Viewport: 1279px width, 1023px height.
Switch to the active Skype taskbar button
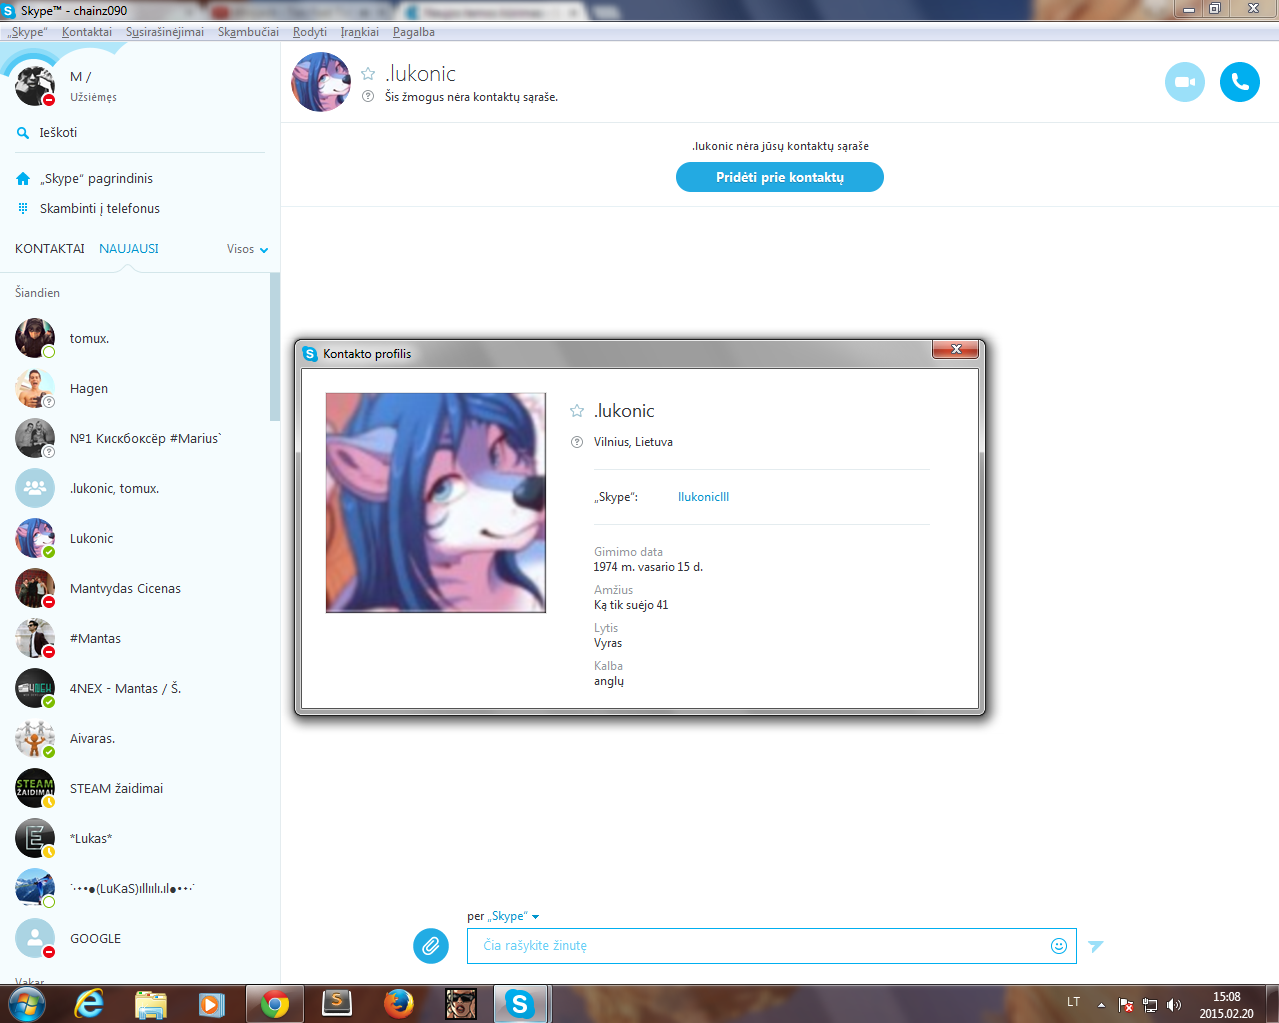[520, 1004]
